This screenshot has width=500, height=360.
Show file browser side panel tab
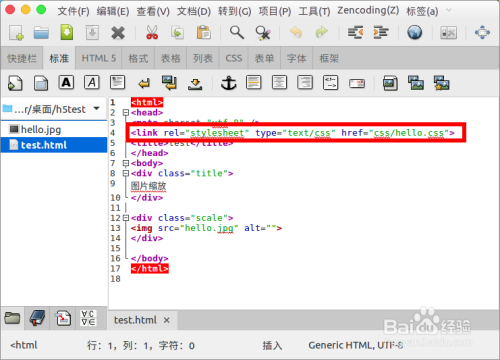[12, 318]
